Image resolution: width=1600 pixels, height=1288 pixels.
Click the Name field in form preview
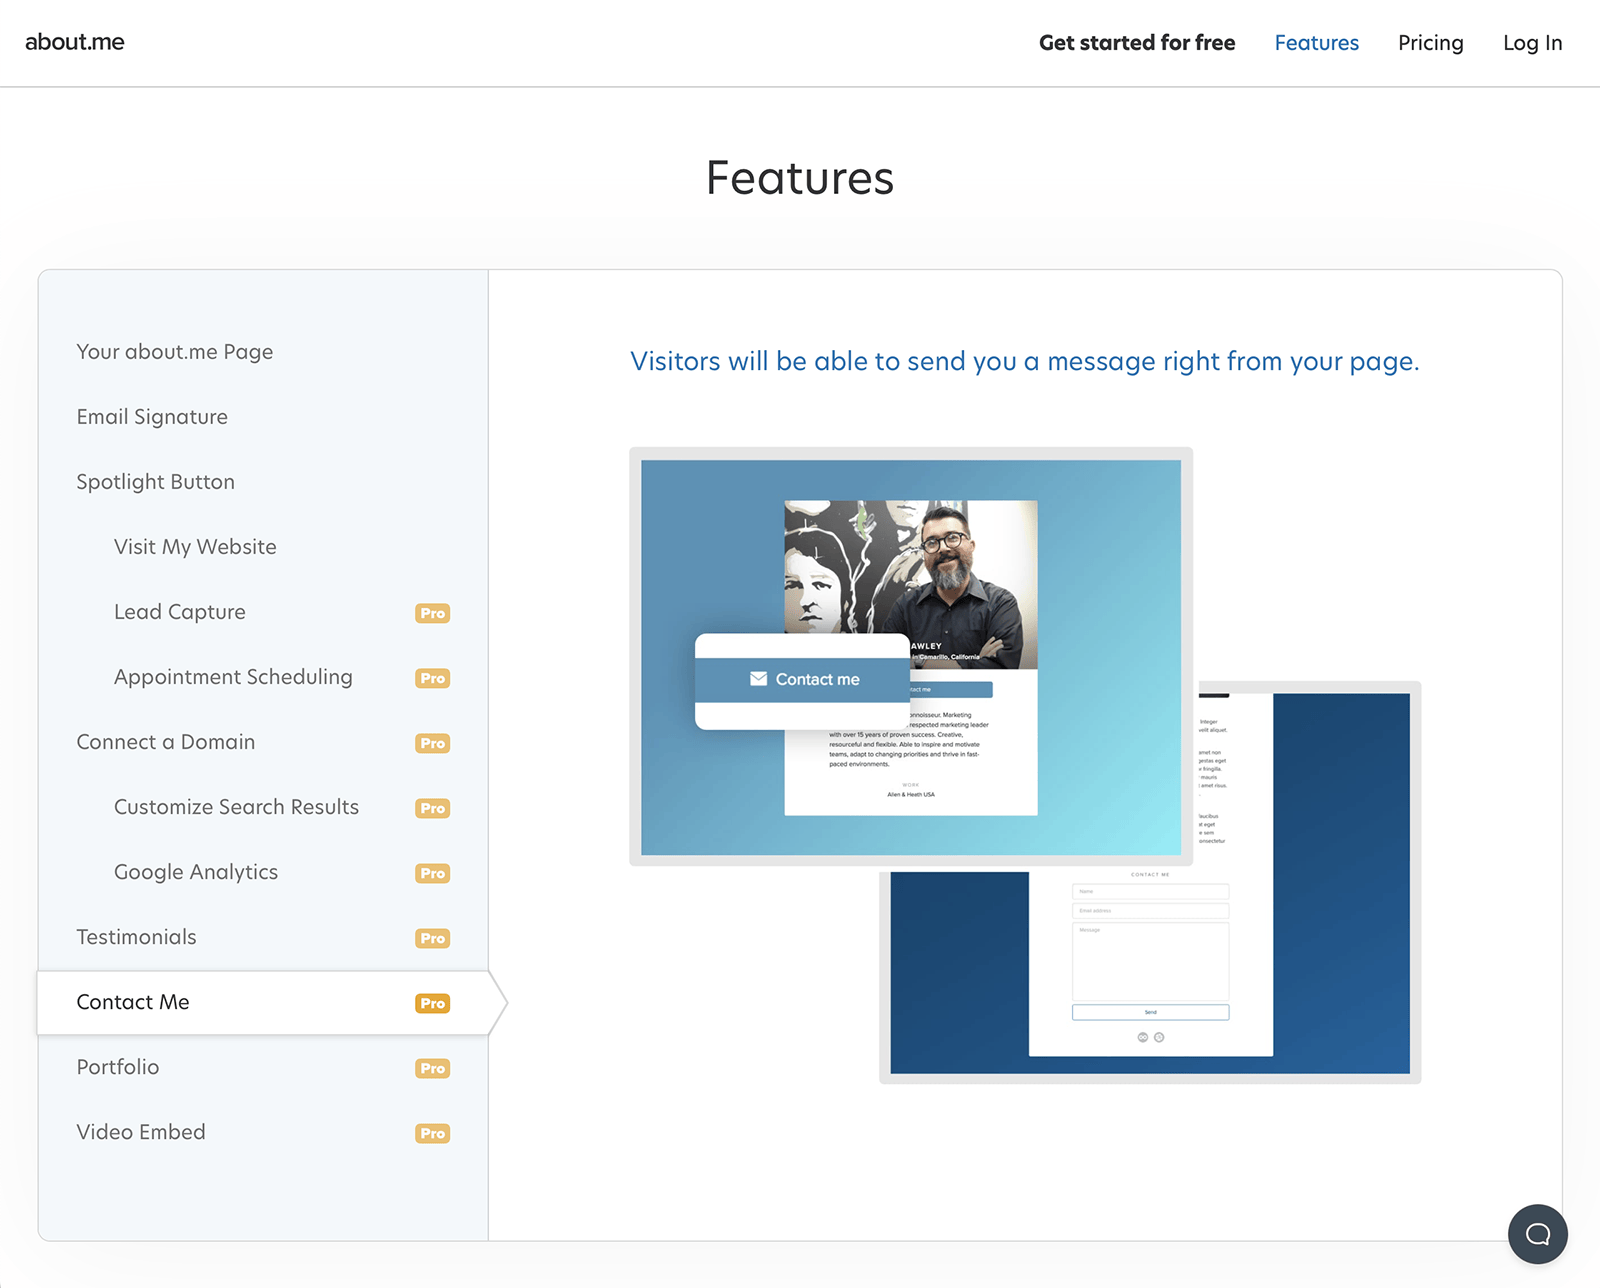(1150, 891)
